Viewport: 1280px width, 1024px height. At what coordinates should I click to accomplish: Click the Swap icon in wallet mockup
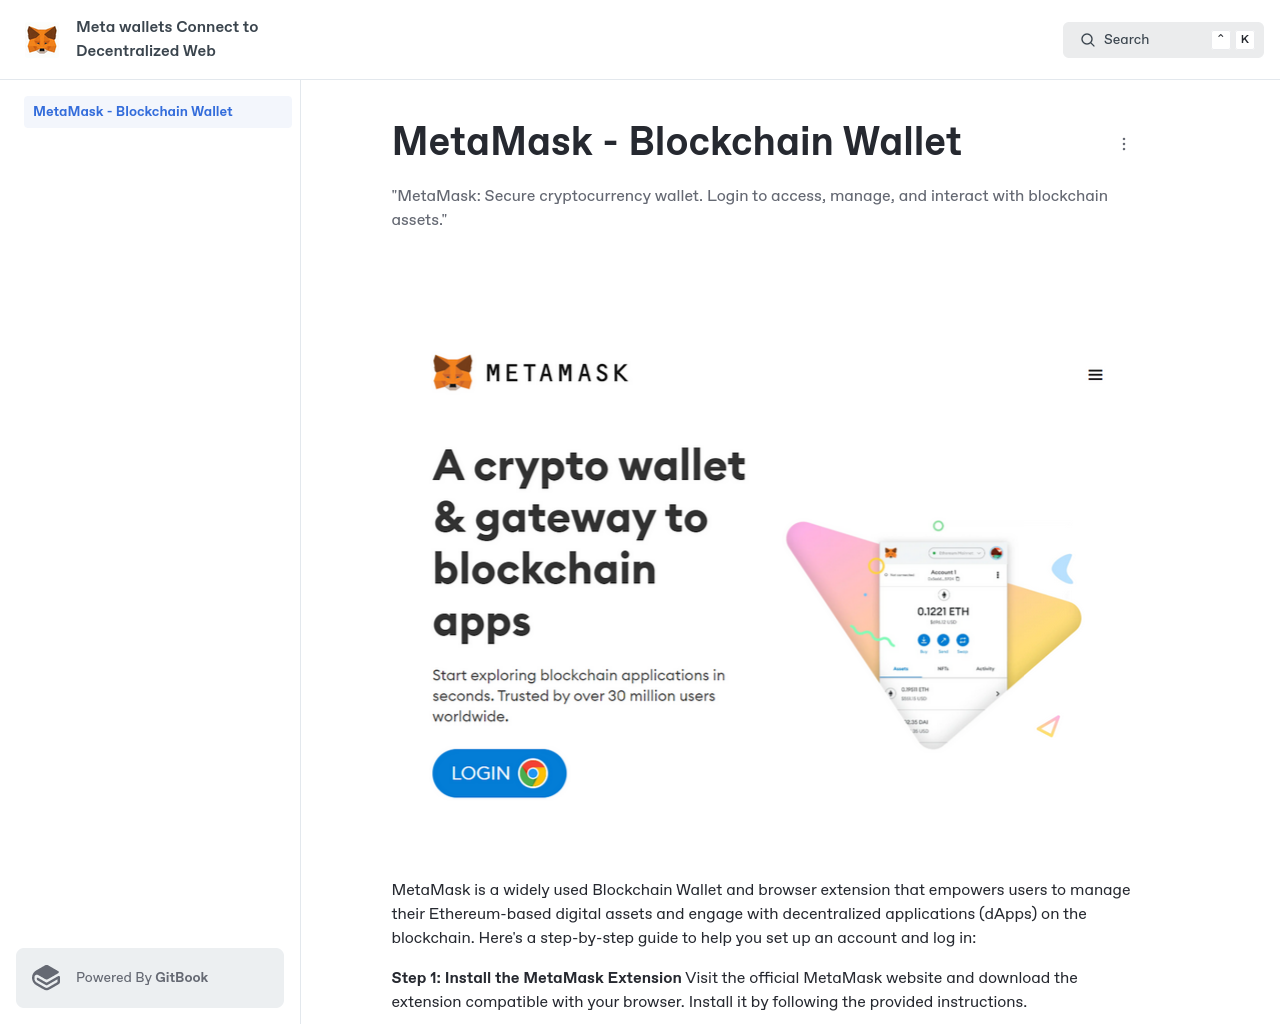(x=963, y=640)
